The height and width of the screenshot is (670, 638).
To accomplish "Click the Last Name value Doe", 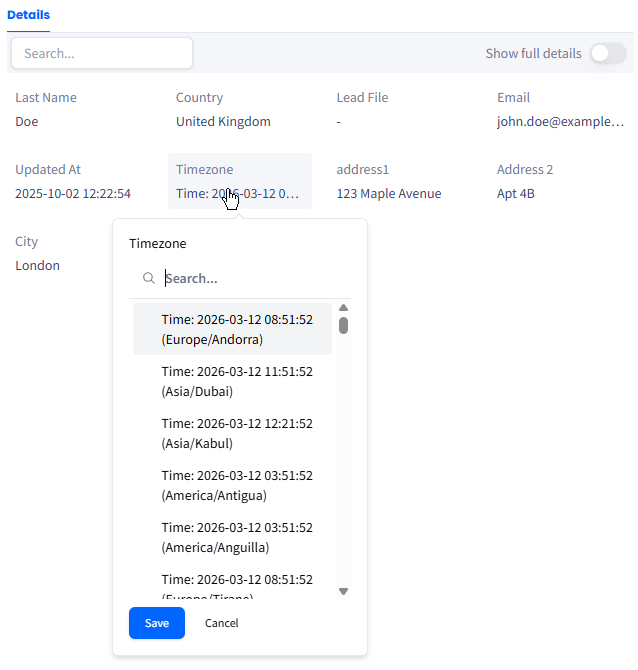I will click(x=27, y=122).
